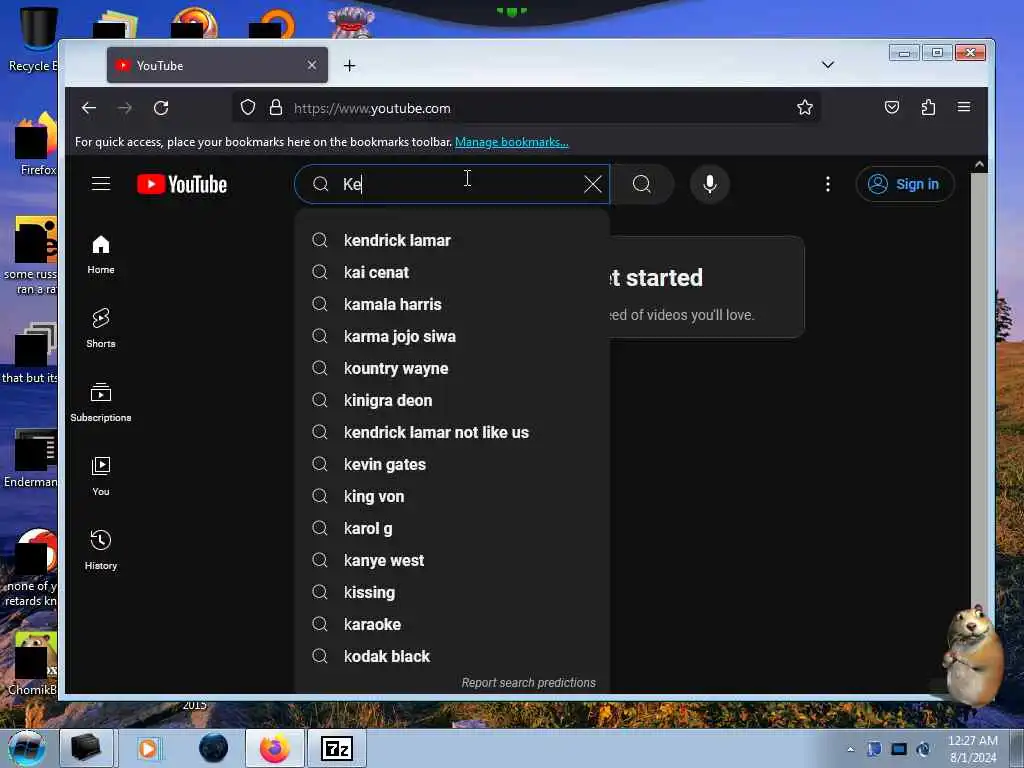The height and width of the screenshot is (768, 1024).
Task: Choose suggestion "kai cenat"
Action: point(453,272)
